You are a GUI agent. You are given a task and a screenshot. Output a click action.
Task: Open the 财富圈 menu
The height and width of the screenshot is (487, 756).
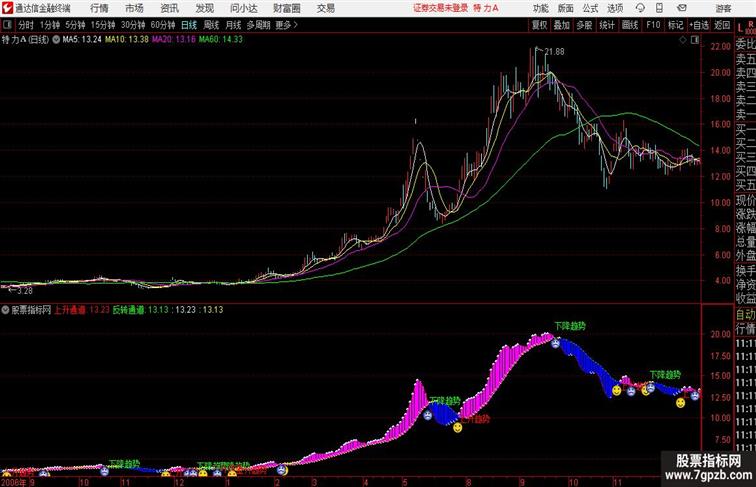286,8
